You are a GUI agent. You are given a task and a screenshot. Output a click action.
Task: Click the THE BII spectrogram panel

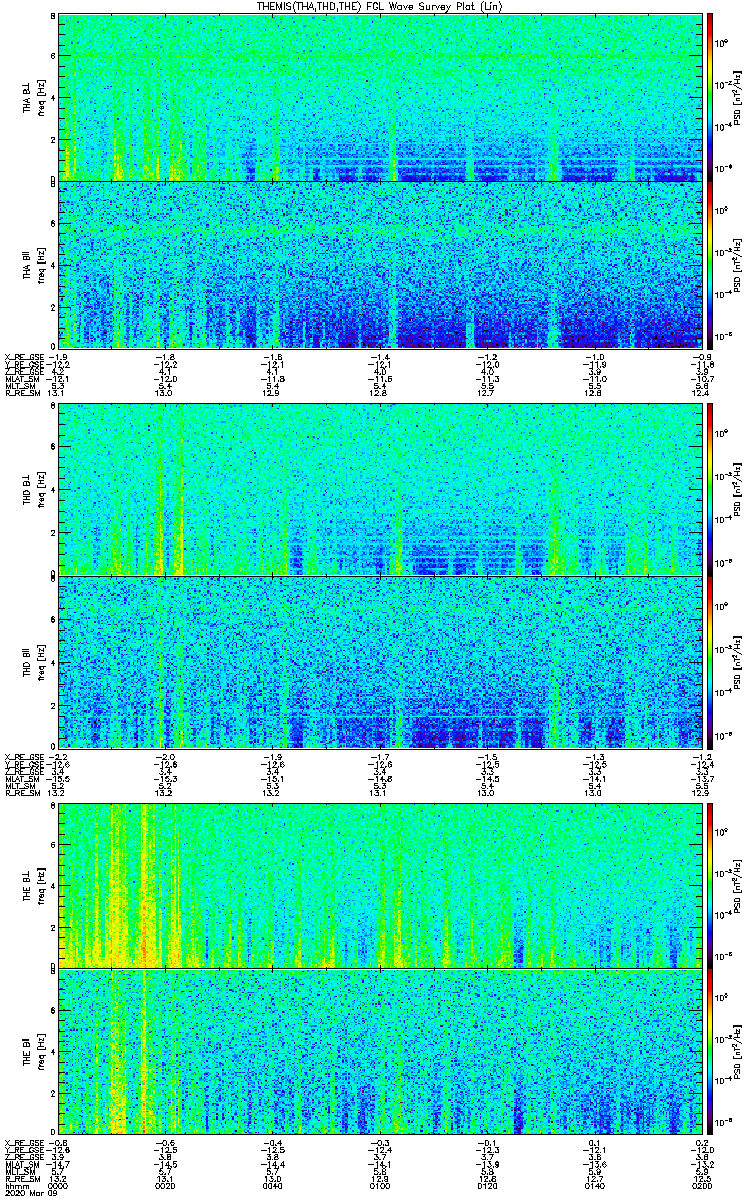coord(378,1053)
